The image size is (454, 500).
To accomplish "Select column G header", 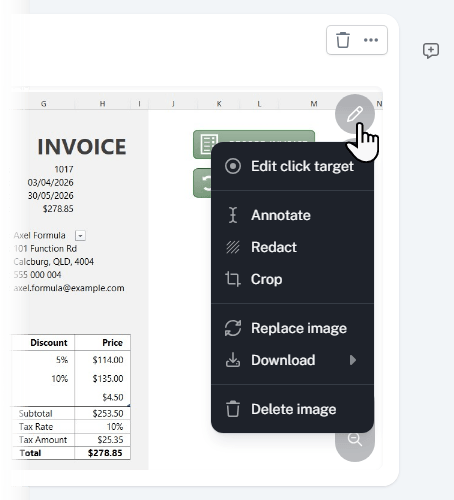I will click(x=44, y=104).
